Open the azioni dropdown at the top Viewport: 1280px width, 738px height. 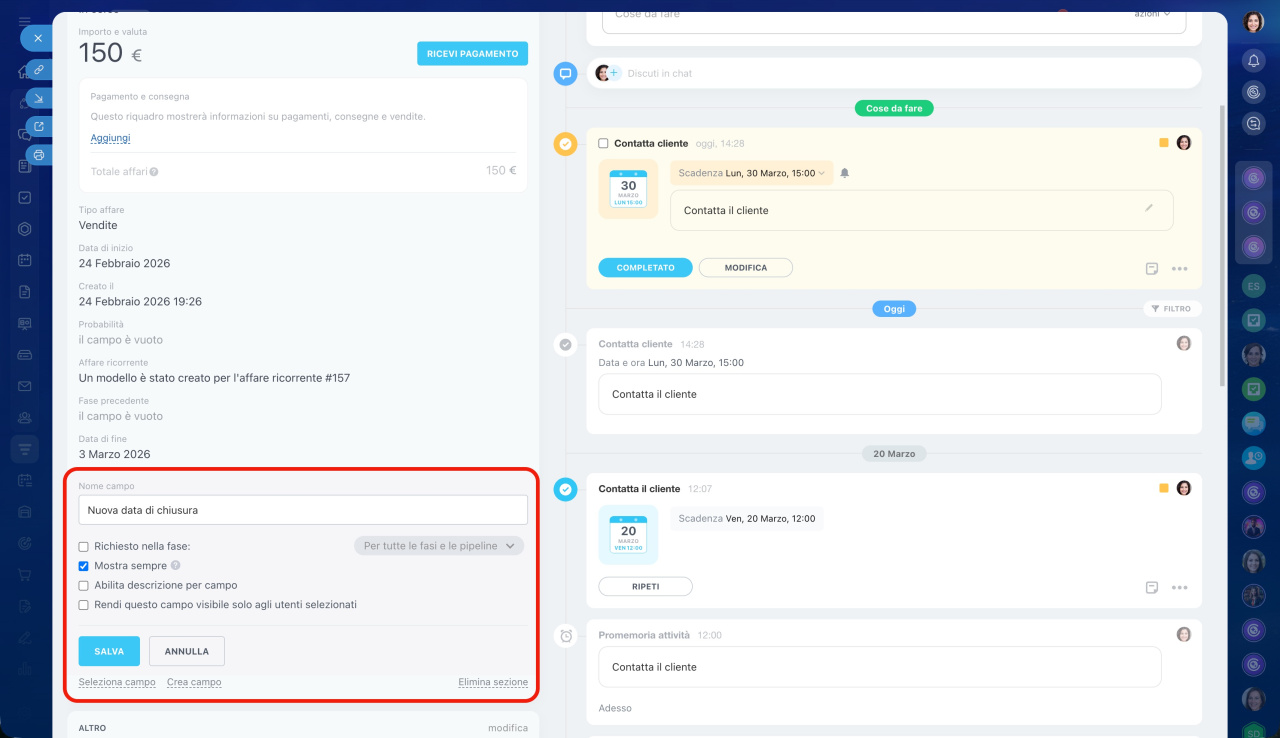pos(1152,14)
